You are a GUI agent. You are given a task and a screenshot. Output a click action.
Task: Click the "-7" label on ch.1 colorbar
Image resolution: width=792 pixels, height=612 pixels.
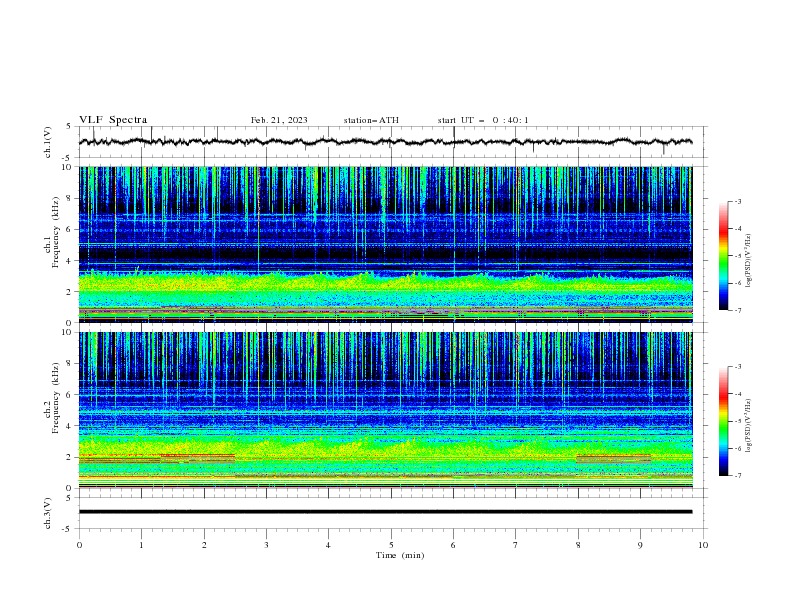point(738,310)
